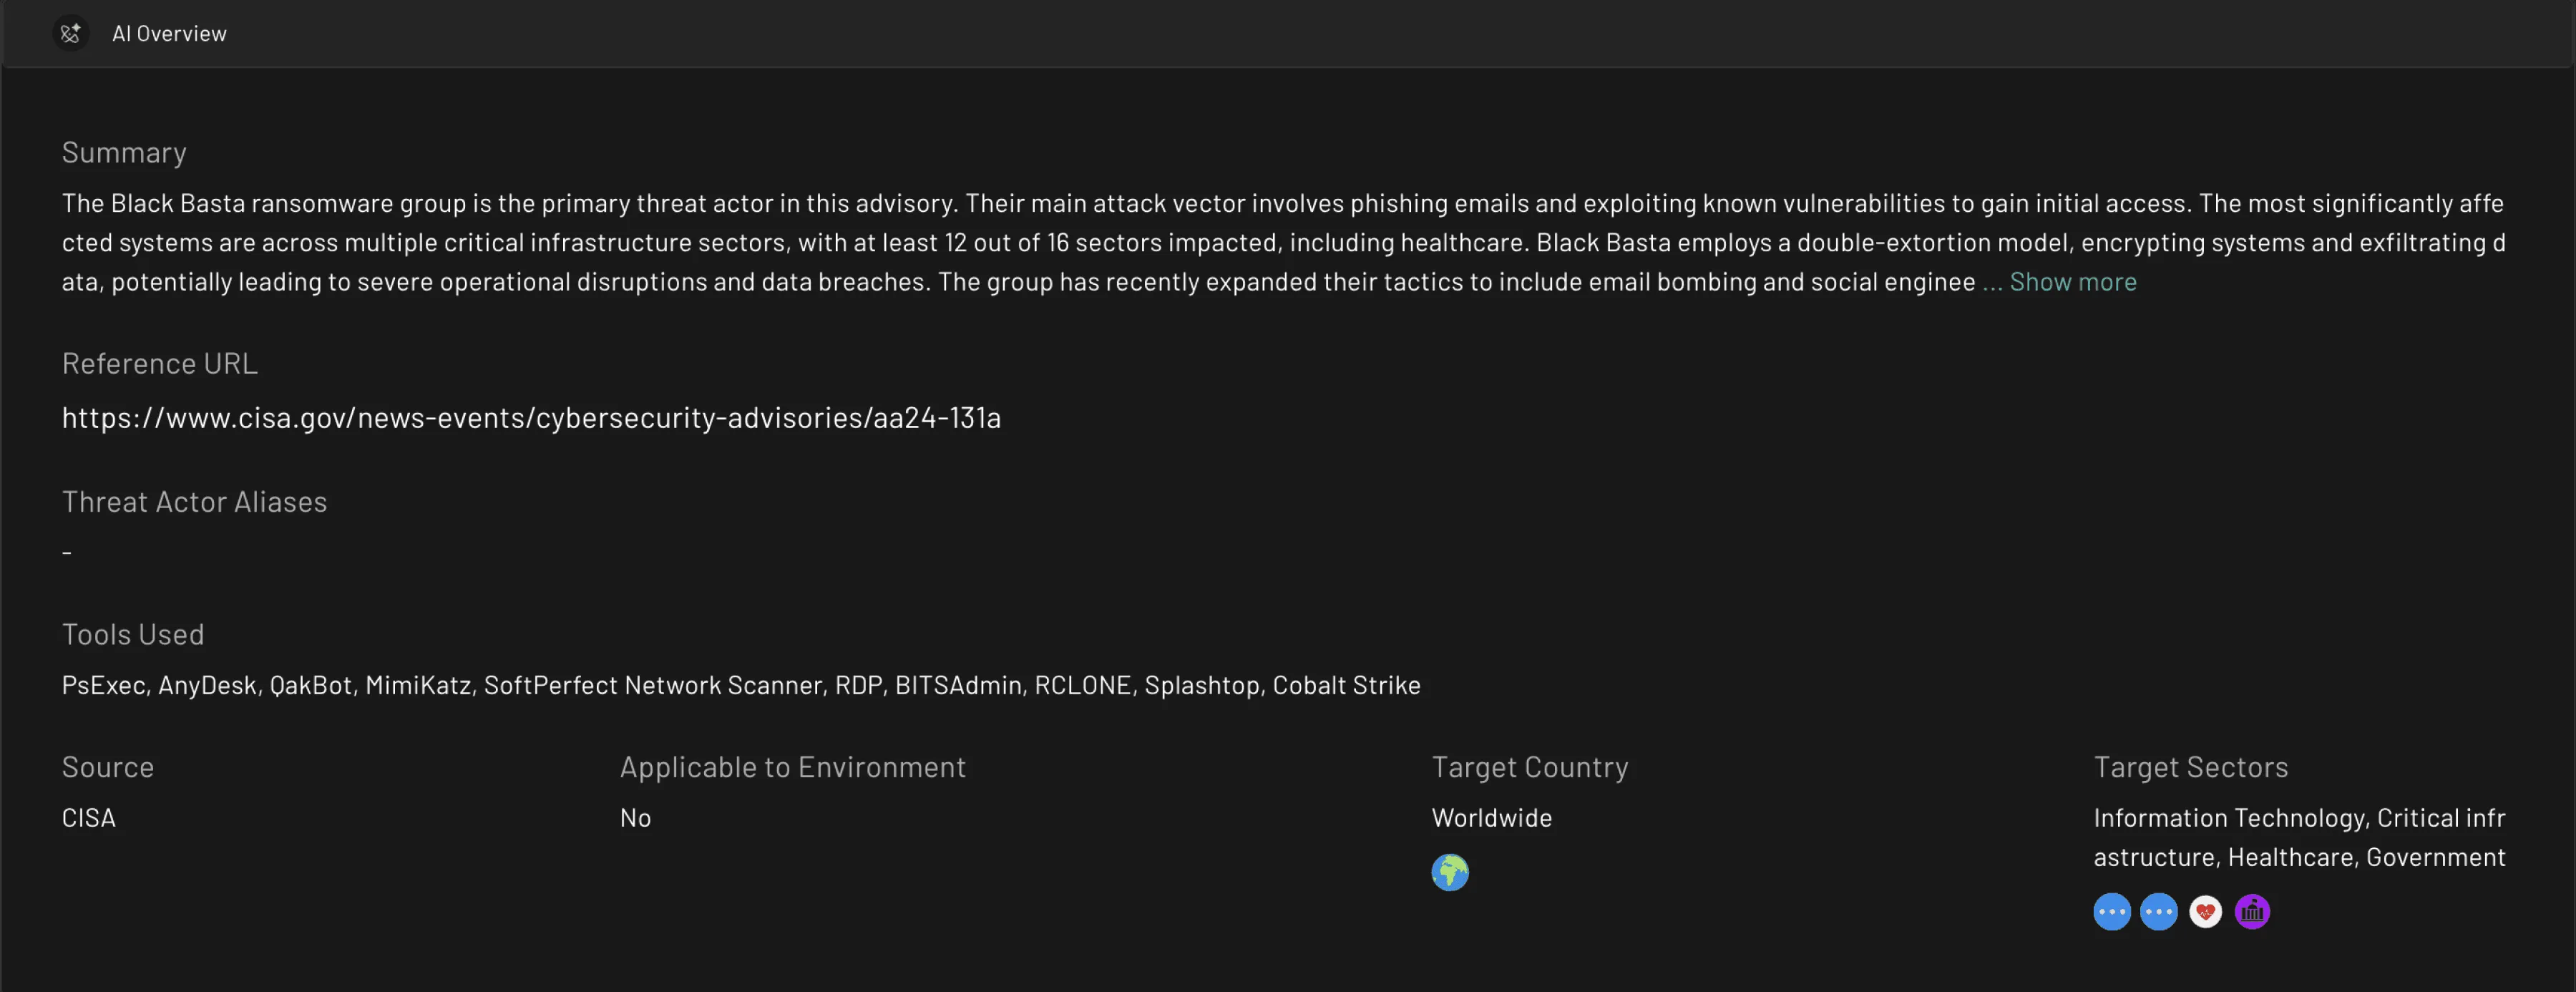Click the AI Overview panel title

click(169, 33)
